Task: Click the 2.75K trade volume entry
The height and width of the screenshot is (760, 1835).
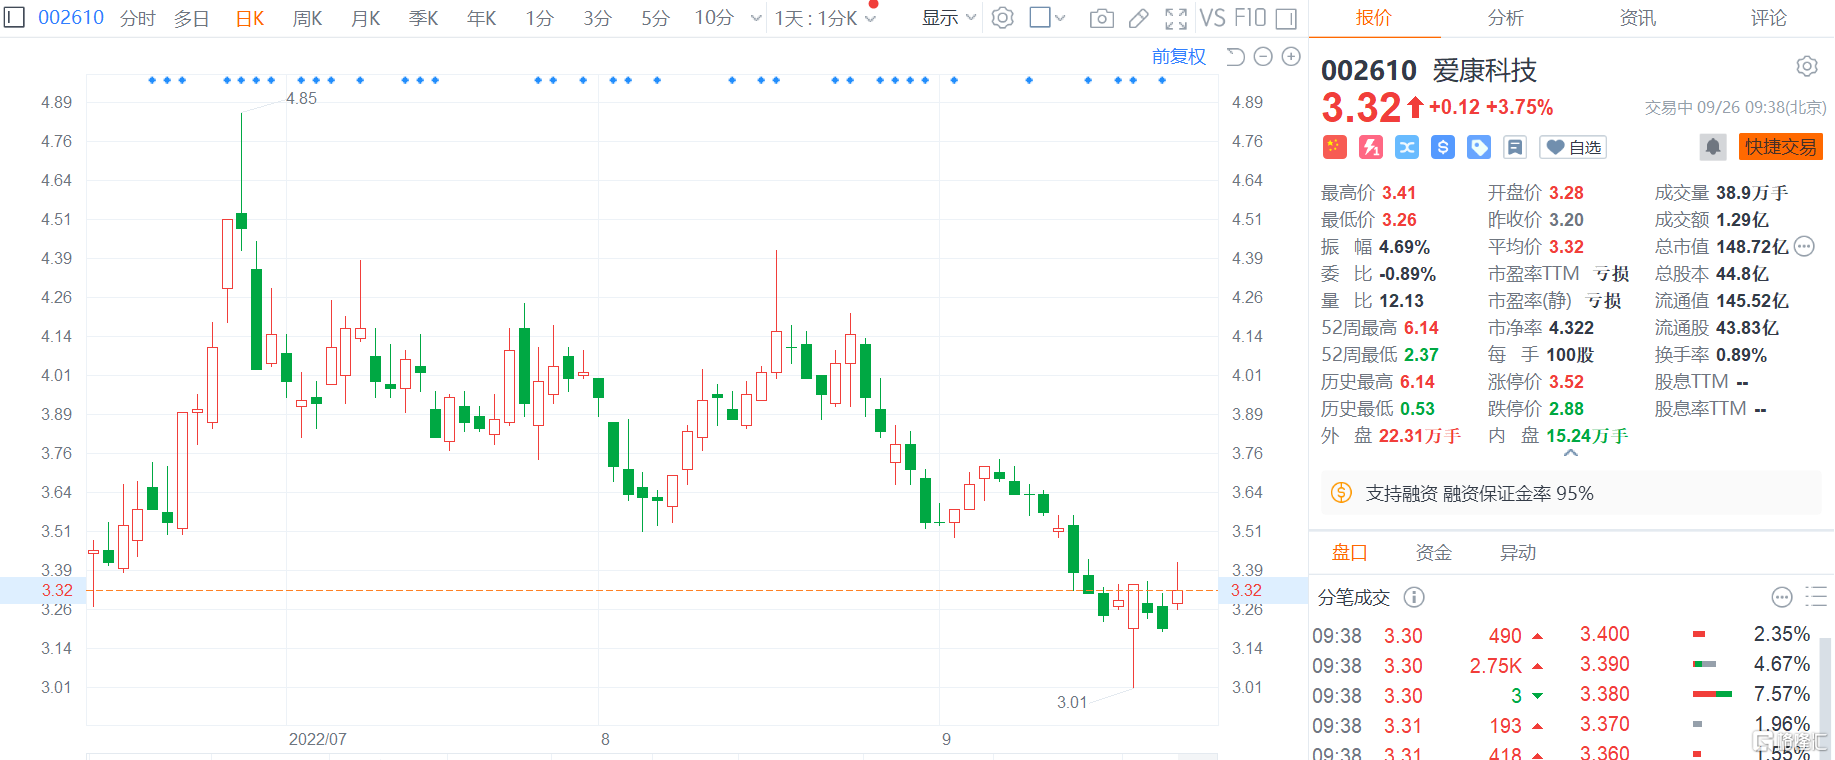Action: (x=1495, y=666)
